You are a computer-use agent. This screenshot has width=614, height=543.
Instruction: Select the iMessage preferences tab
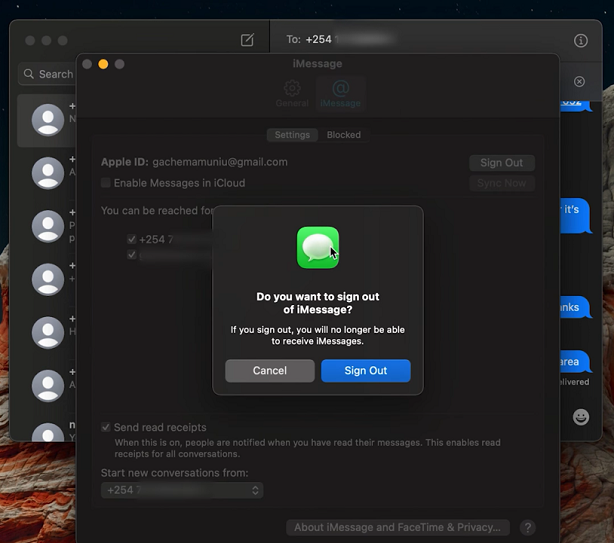[340, 93]
